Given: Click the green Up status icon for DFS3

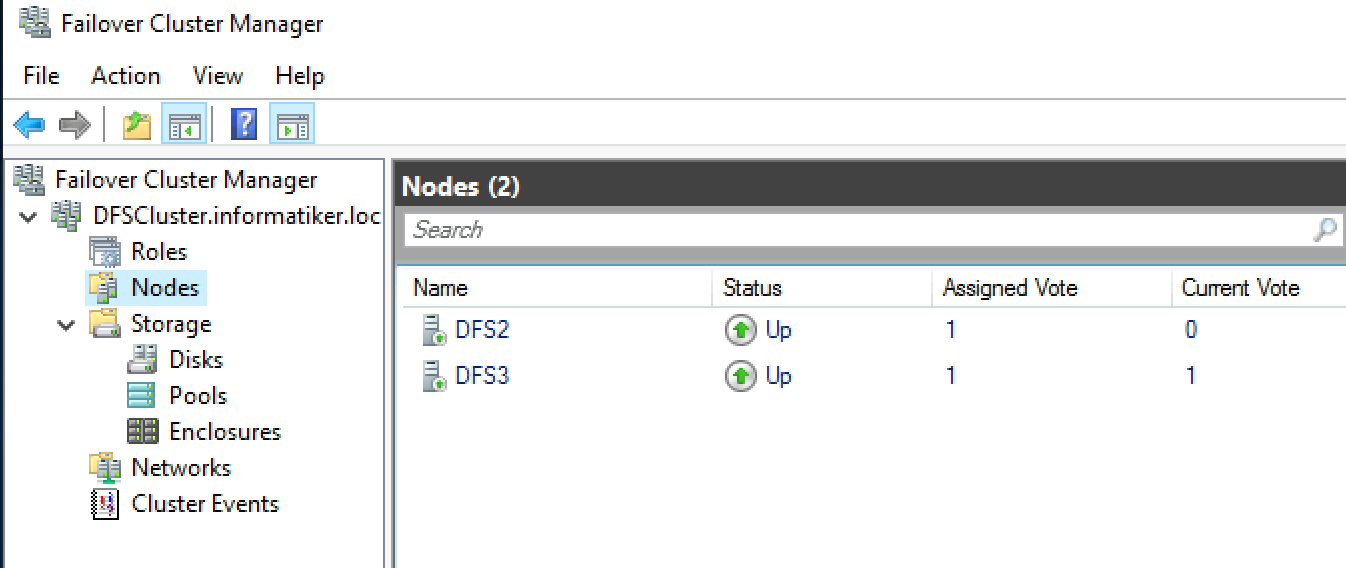Looking at the screenshot, I should 740,376.
